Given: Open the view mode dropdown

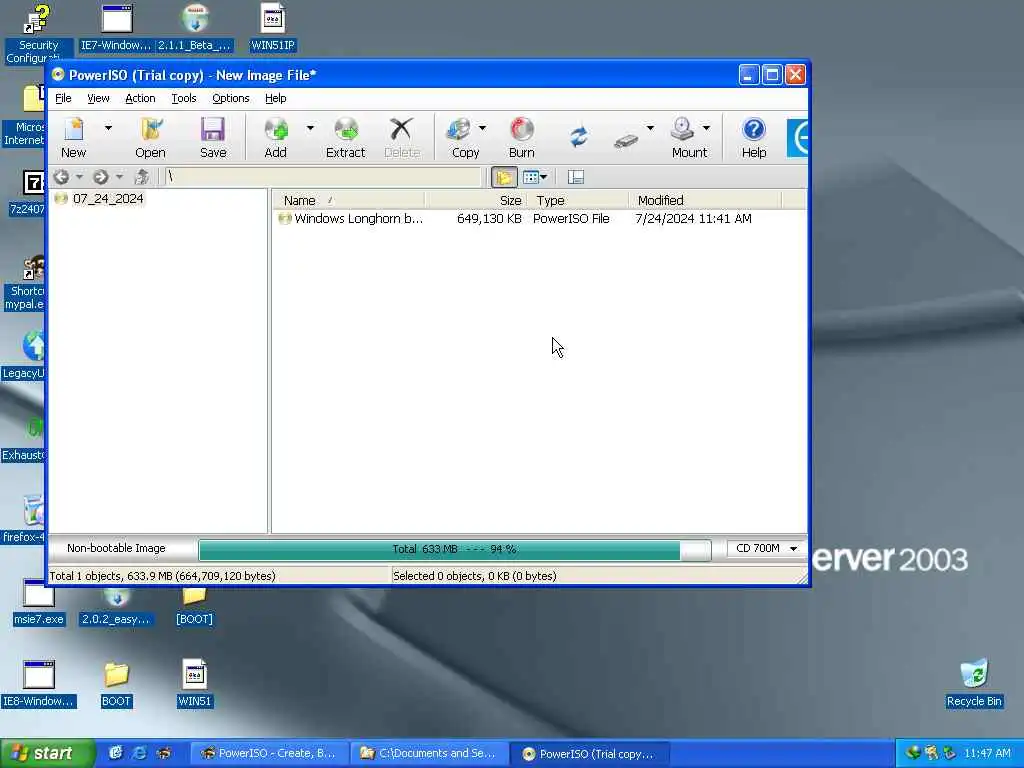Looking at the screenshot, I should click(536, 177).
